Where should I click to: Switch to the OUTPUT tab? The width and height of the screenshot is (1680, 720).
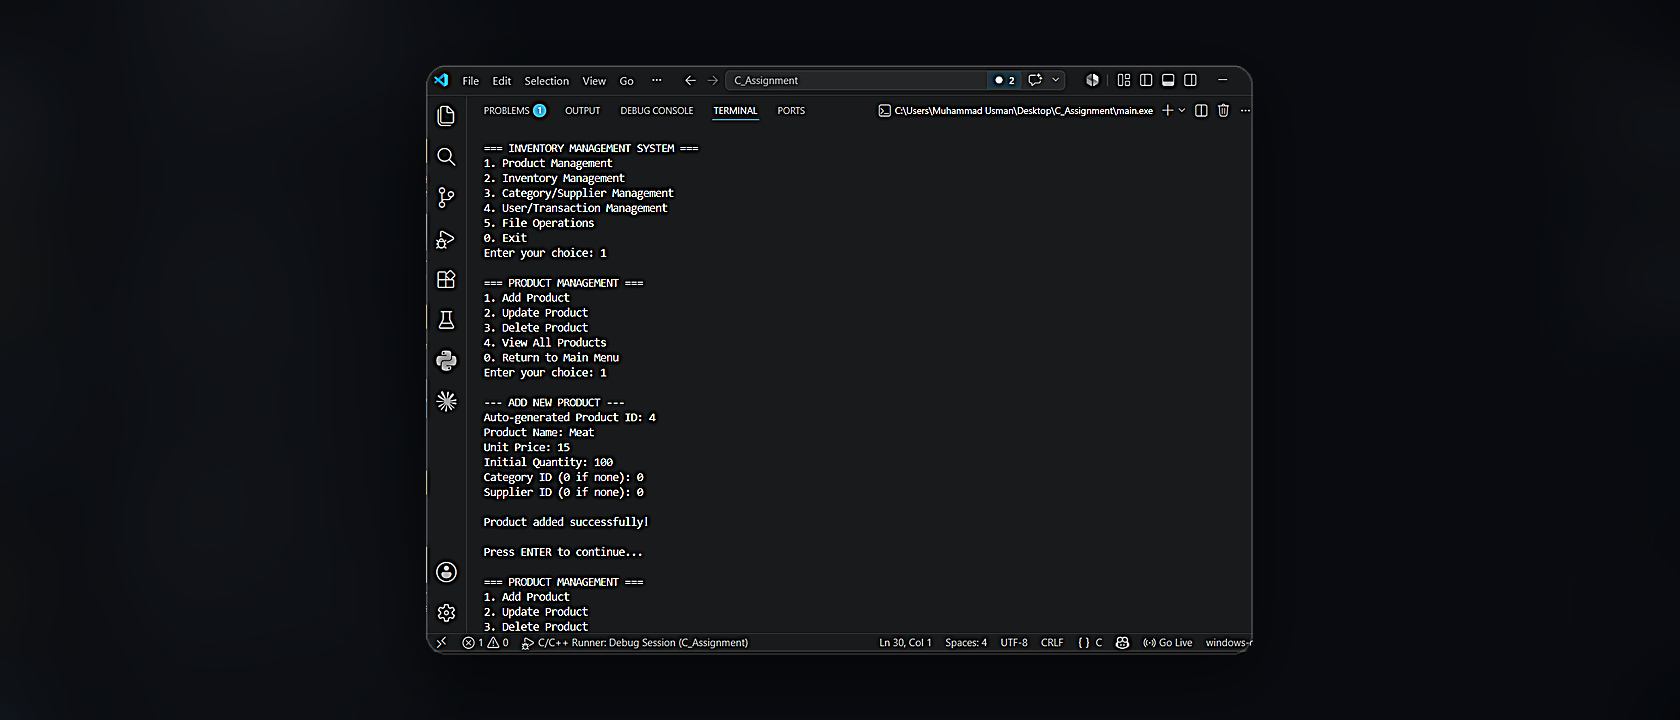tap(582, 111)
